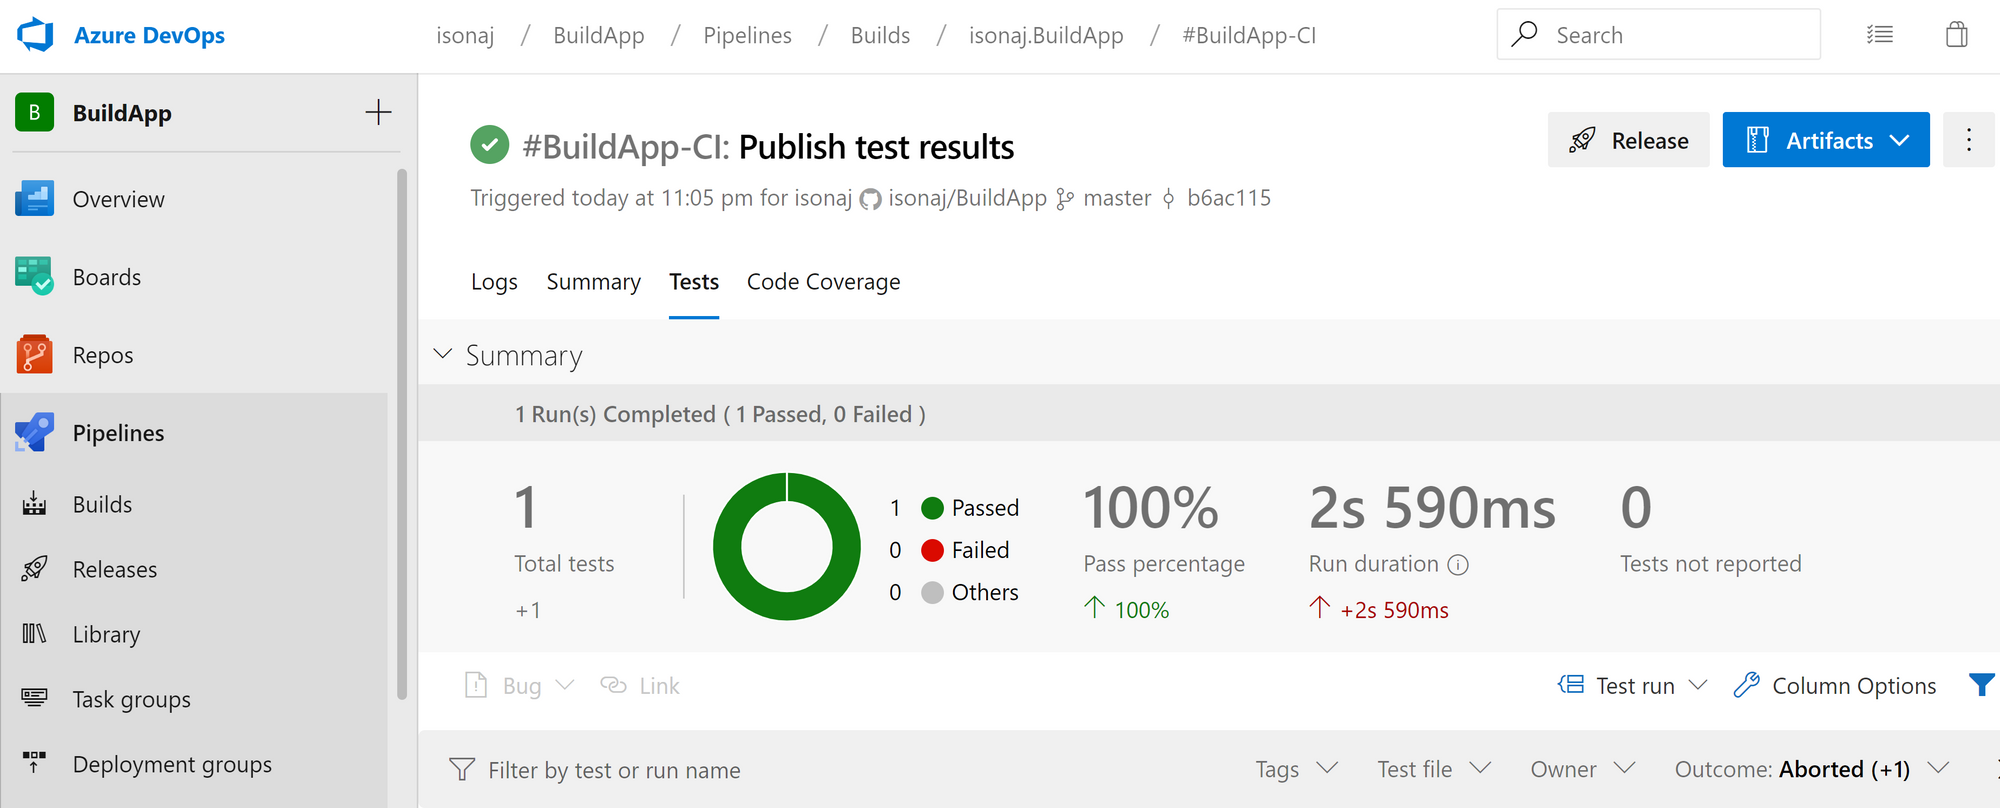Collapse the Summary section
The width and height of the screenshot is (2000, 808).
(x=443, y=354)
